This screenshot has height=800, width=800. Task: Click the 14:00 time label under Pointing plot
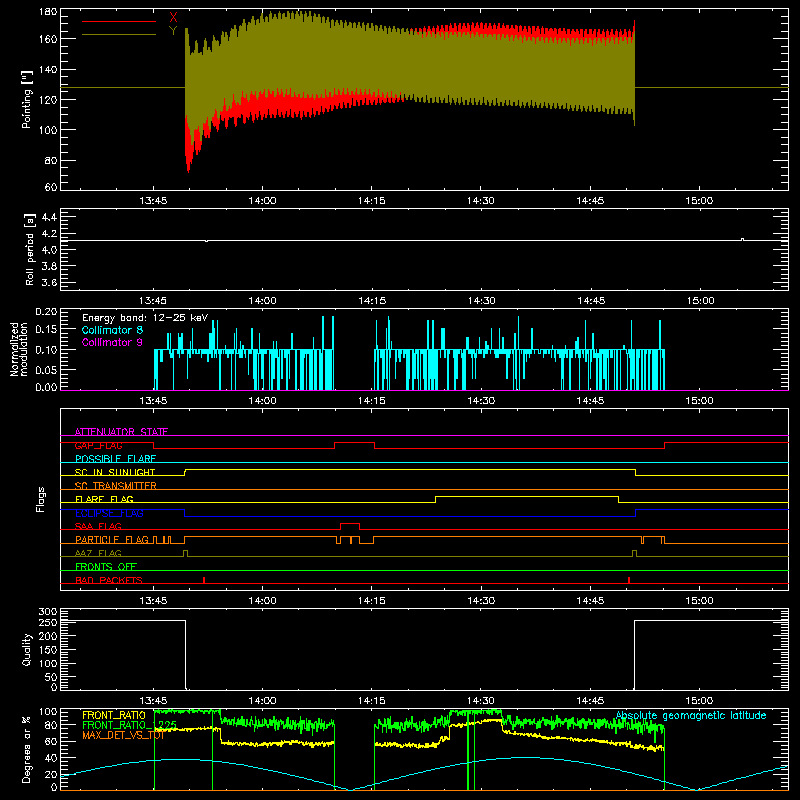pyautogui.click(x=262, y=201)
